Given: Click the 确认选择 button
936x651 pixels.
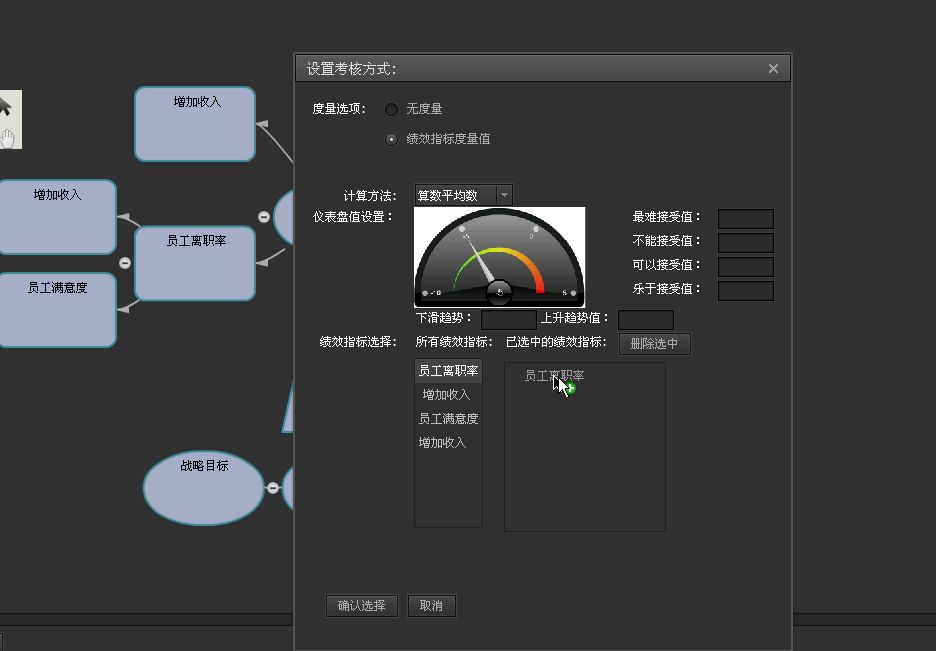Looking at the screenshot, I should pyautogui.click(x=362, y=606).
